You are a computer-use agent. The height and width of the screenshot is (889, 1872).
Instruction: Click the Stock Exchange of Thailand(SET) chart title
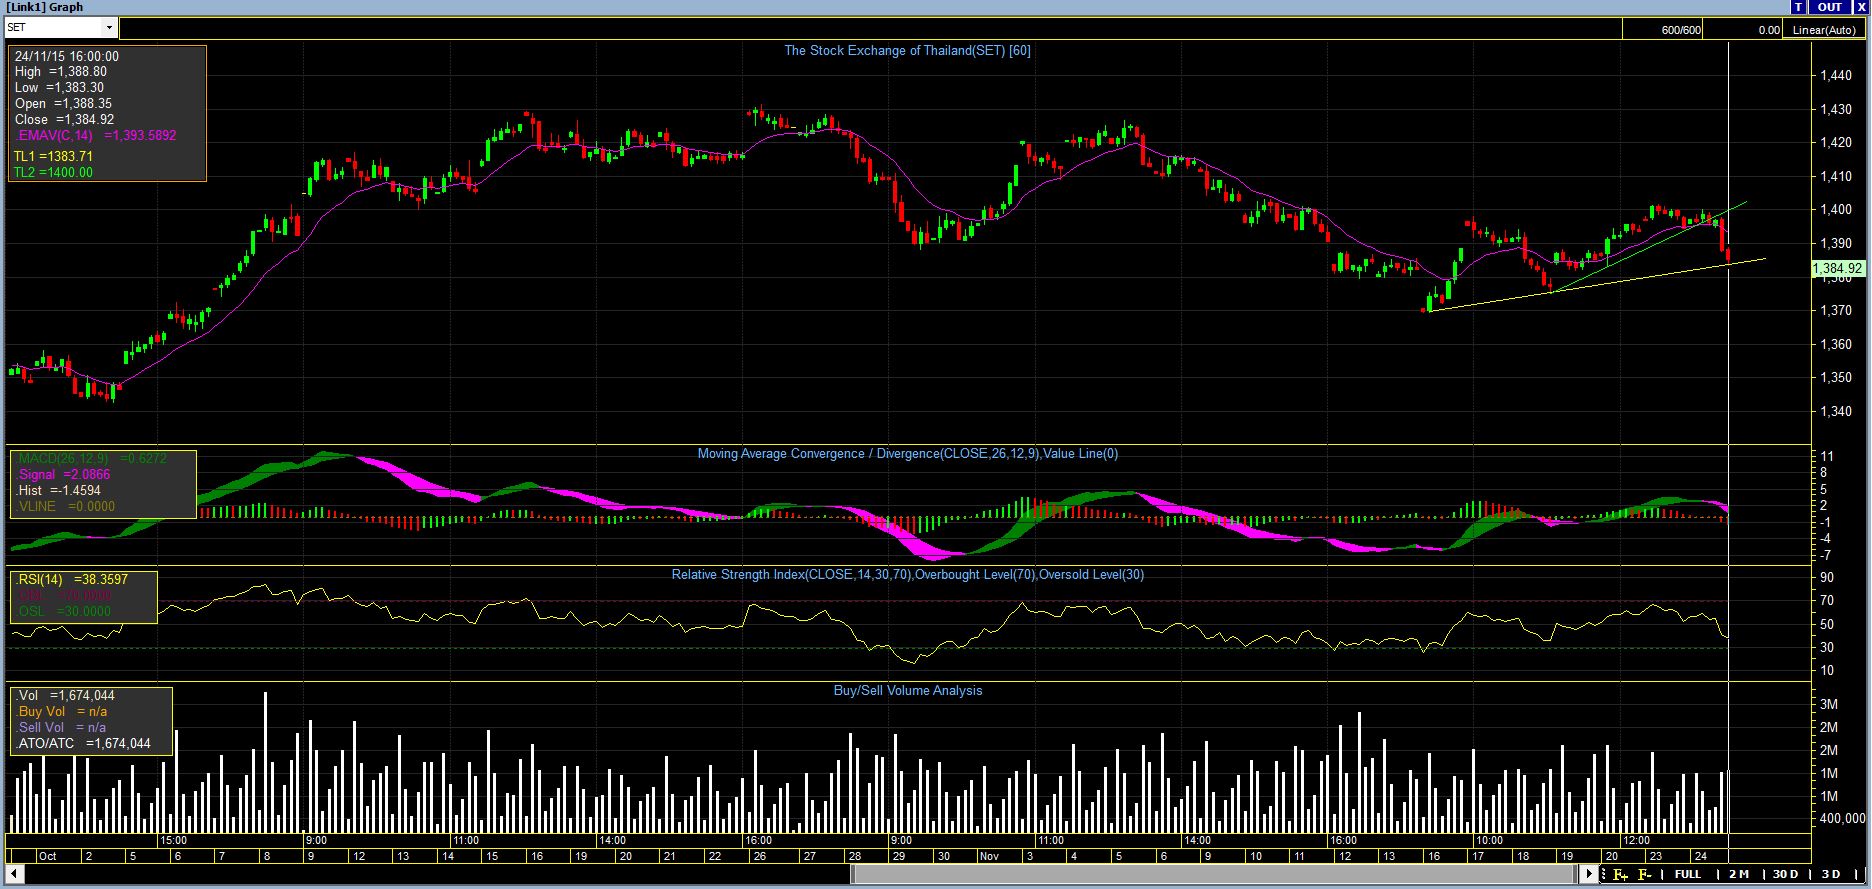click(907, 50)
